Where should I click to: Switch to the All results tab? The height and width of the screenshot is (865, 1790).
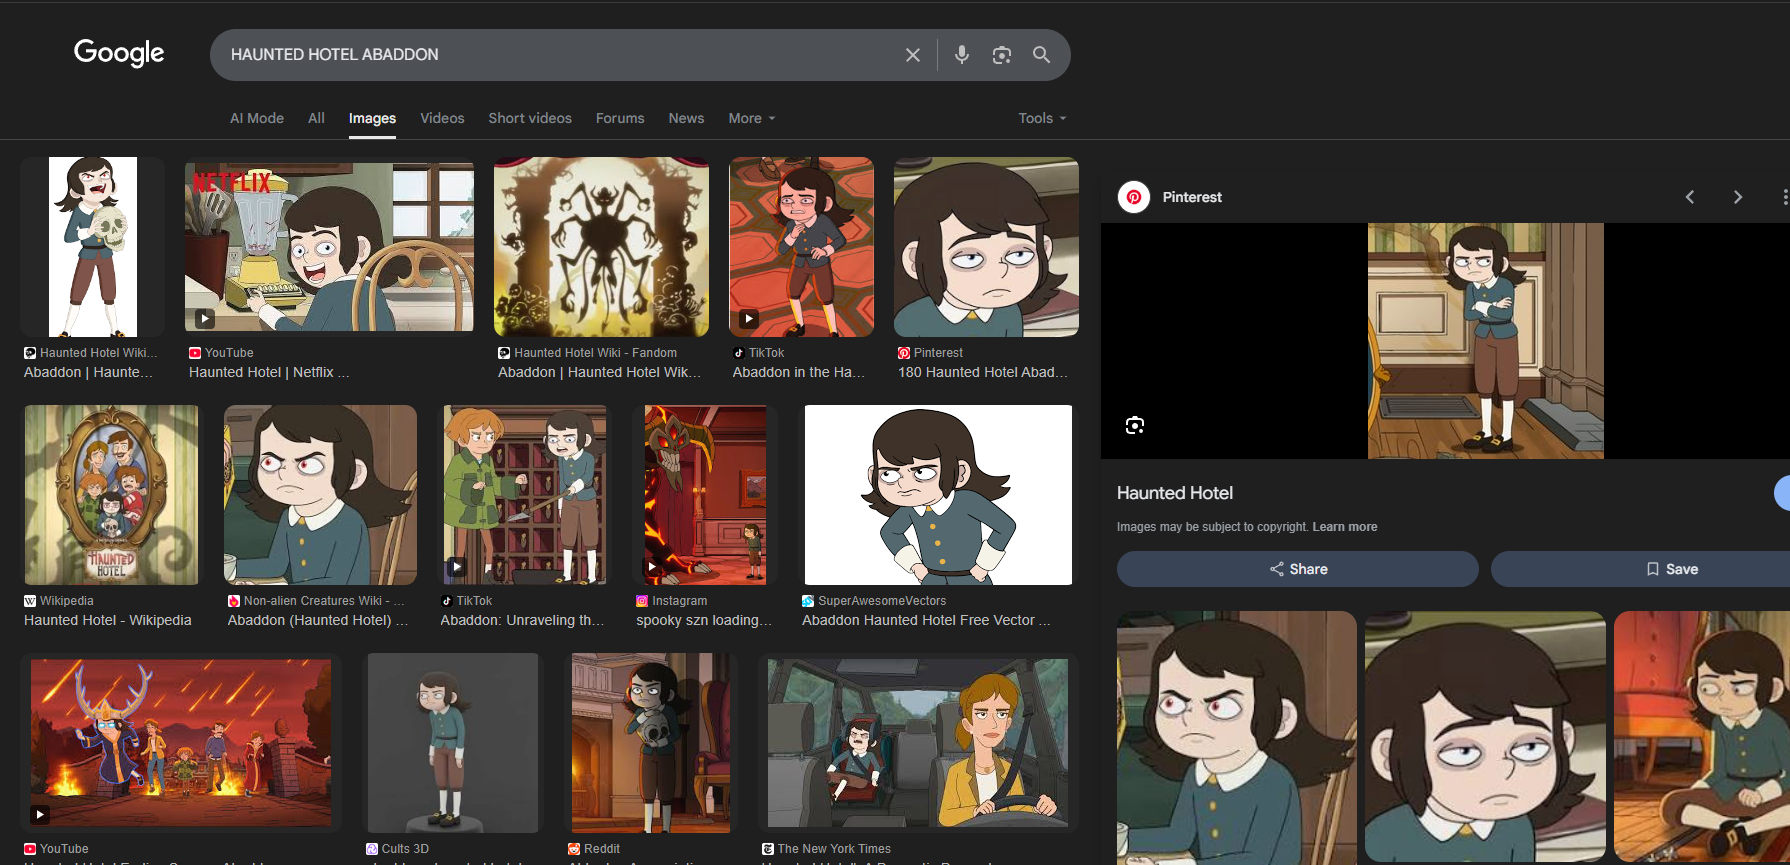click(316, 118)
